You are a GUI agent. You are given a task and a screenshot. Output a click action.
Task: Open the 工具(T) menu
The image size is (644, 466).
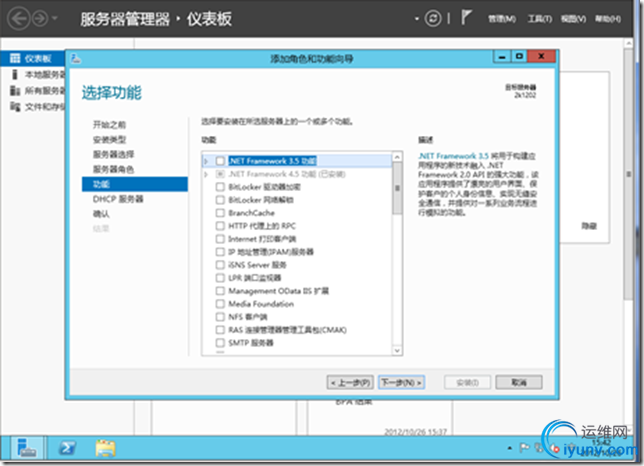tap(539, 18)
